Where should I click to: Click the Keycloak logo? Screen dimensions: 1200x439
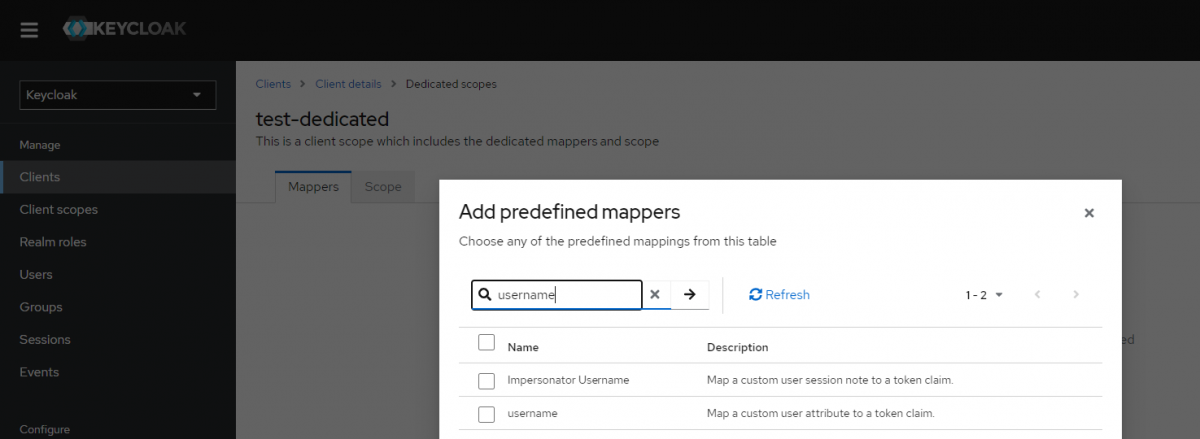124,29
